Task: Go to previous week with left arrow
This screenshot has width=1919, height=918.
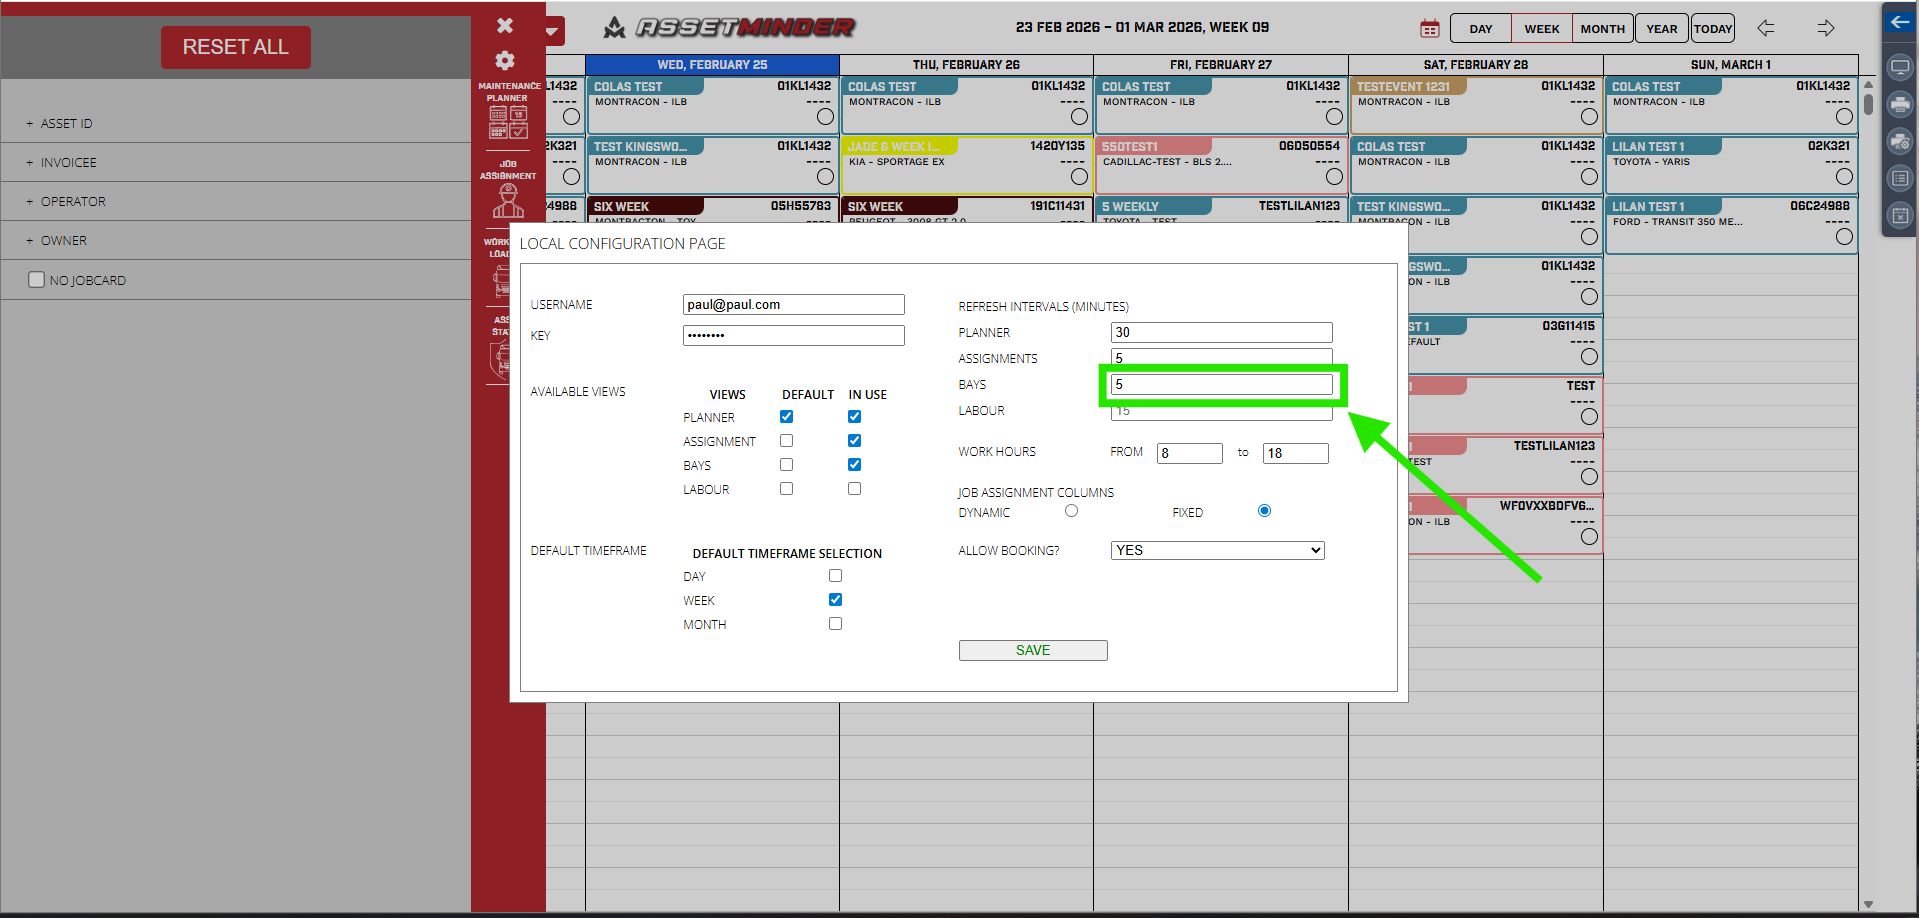Action: point(1766,28)
